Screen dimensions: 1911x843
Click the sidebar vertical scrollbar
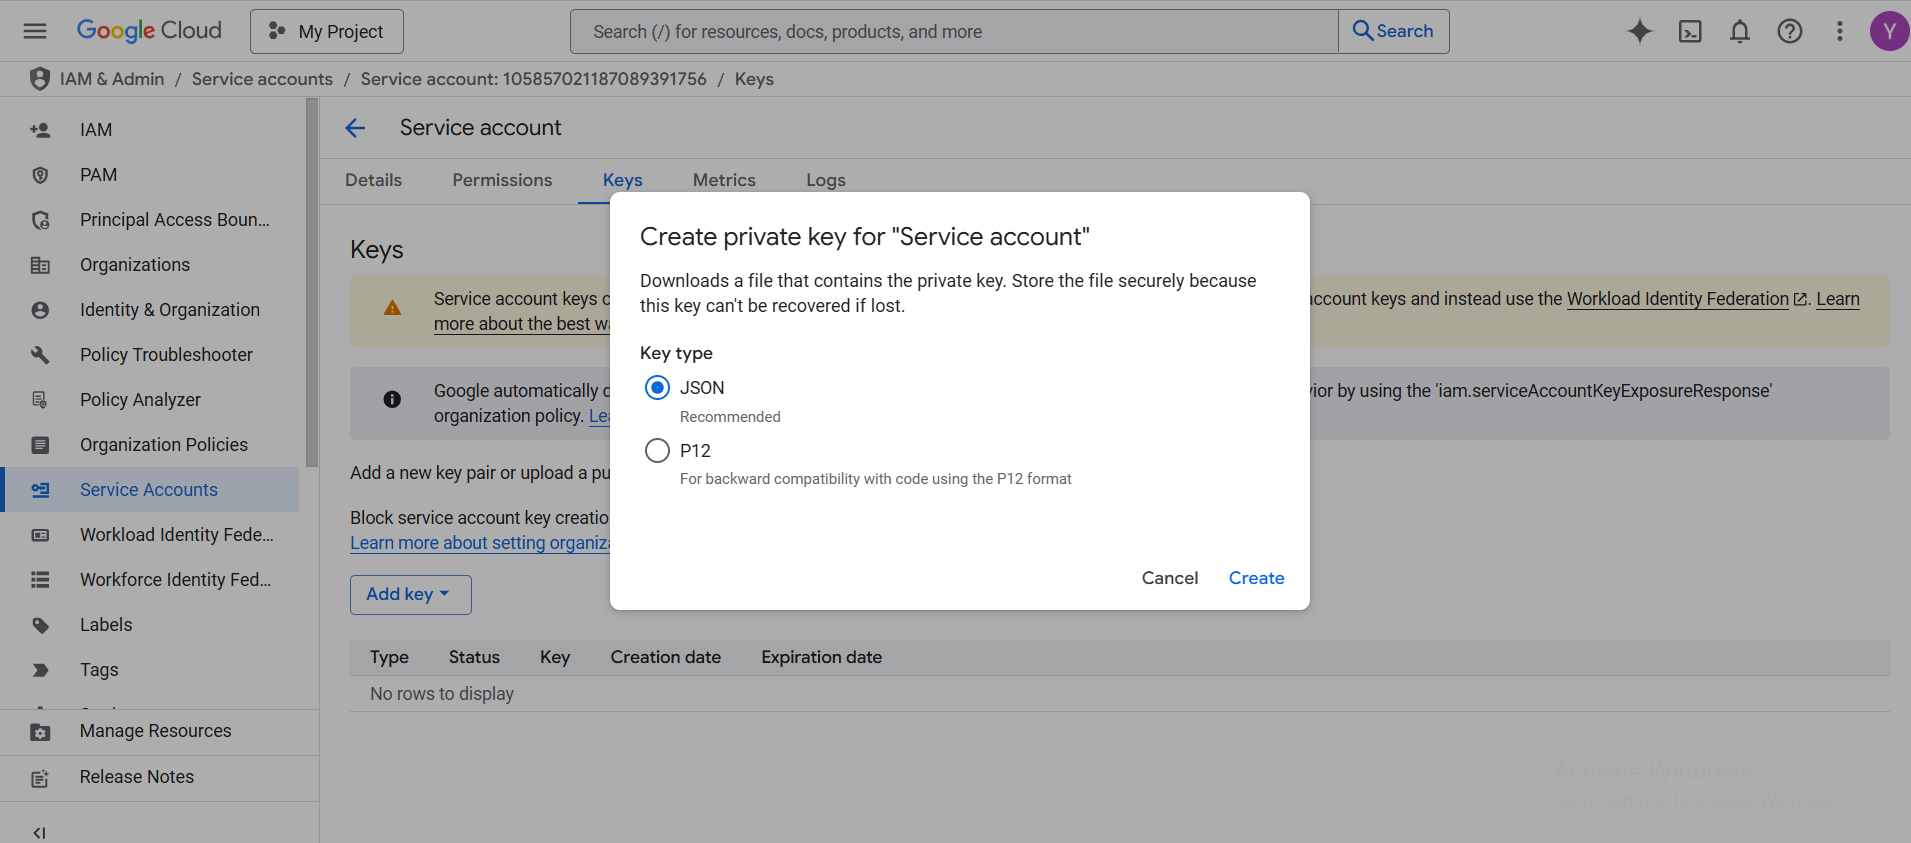pyautogui.click(x=312, y=290)
